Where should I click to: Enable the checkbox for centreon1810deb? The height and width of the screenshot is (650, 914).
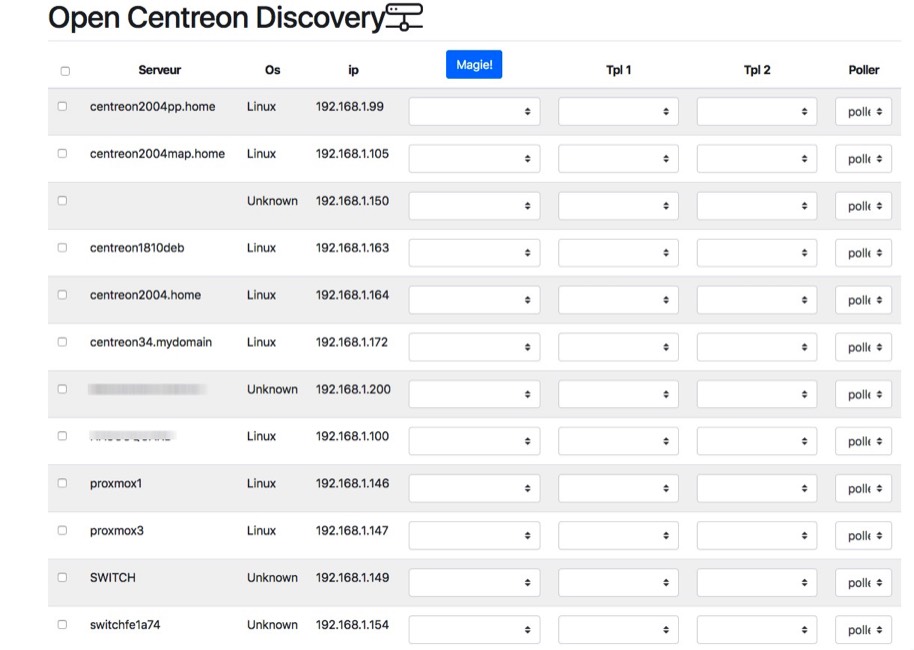62,247
